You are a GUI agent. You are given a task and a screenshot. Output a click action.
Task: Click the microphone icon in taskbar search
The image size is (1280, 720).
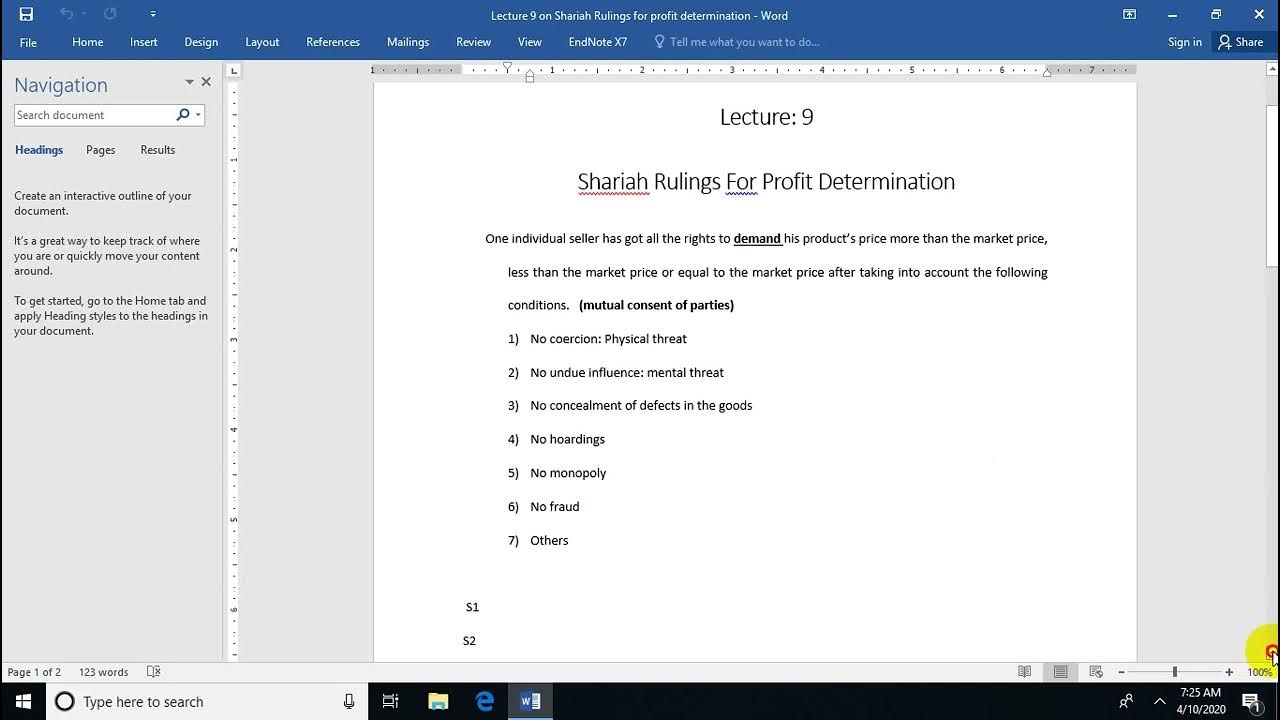tap(349, 702)
